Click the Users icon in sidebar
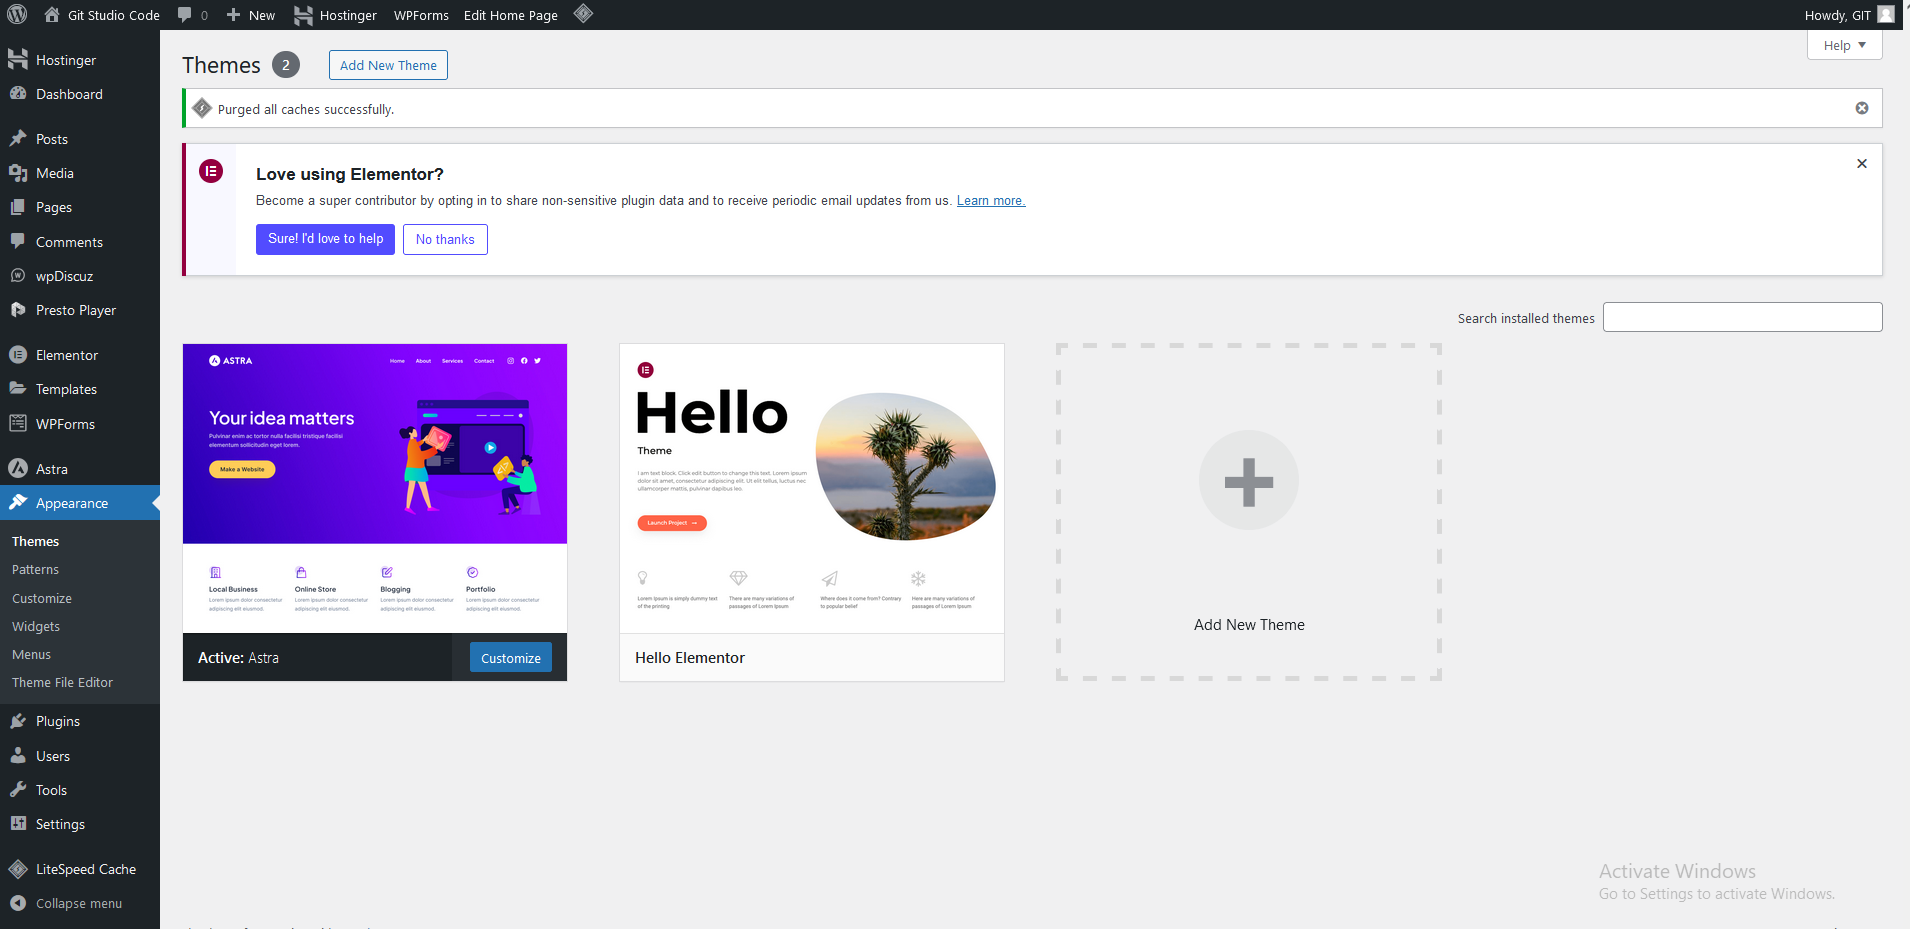This screenshot has height=929, width=1910. click(x=18, y=756)
